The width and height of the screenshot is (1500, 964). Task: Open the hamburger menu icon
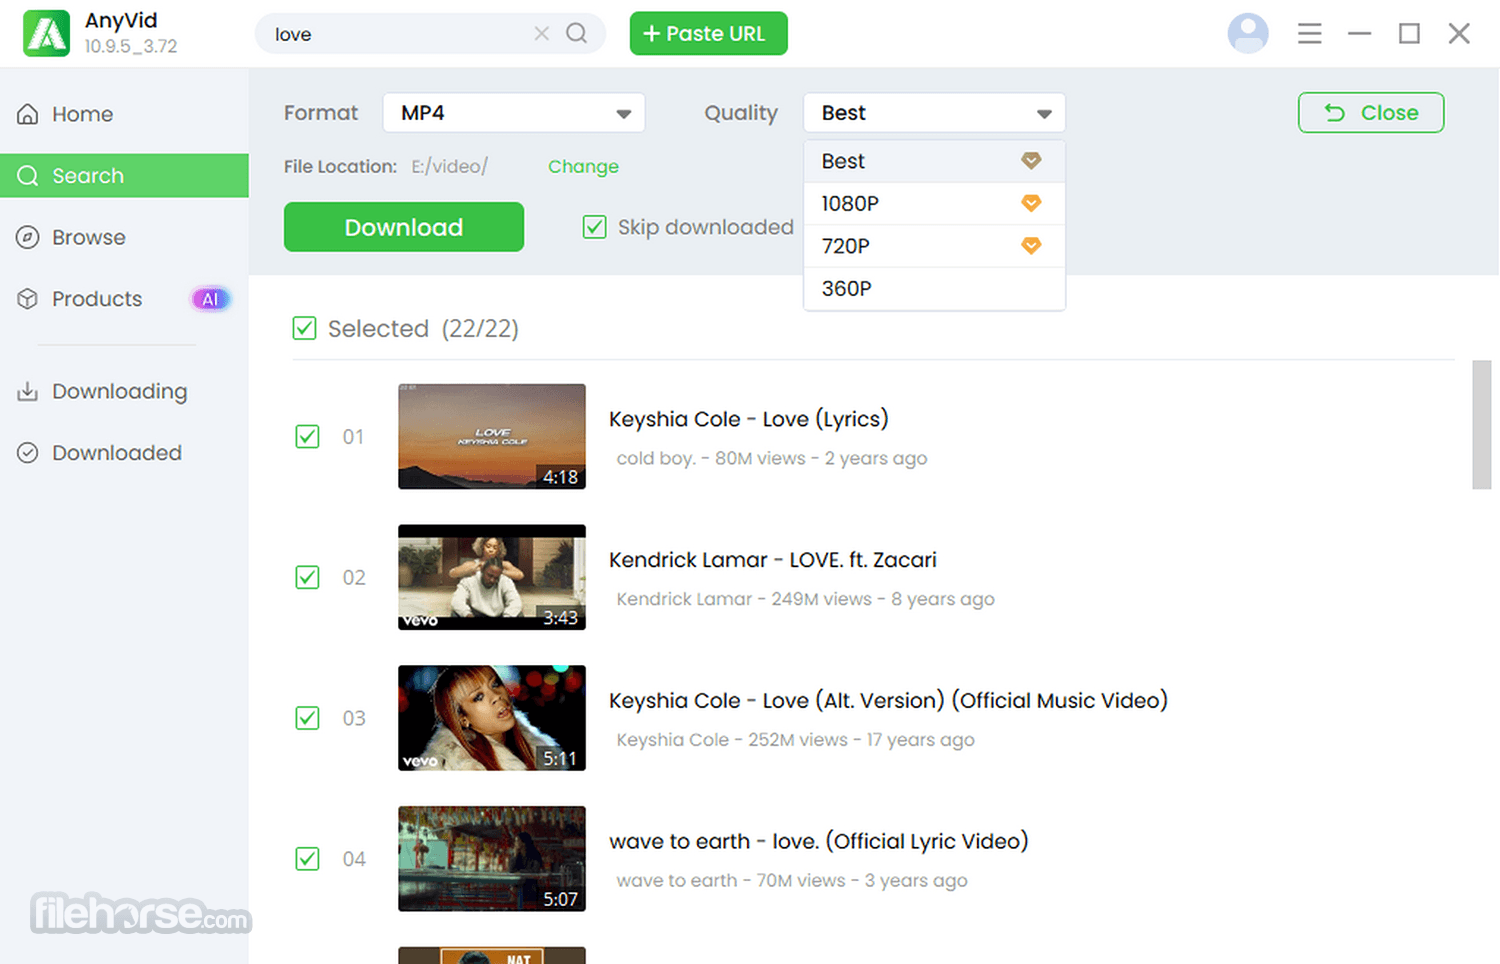(1310, 34)
